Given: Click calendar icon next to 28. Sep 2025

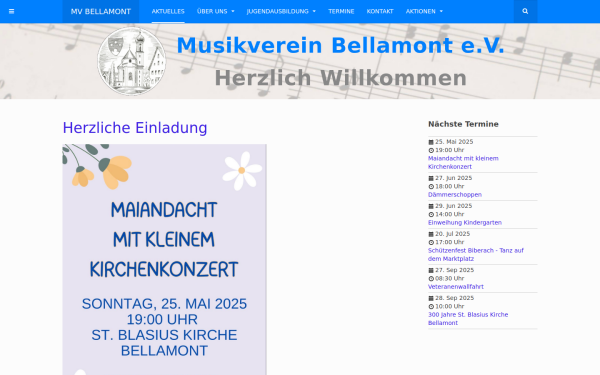Looking at the screenshot, I should pos(431,298).
